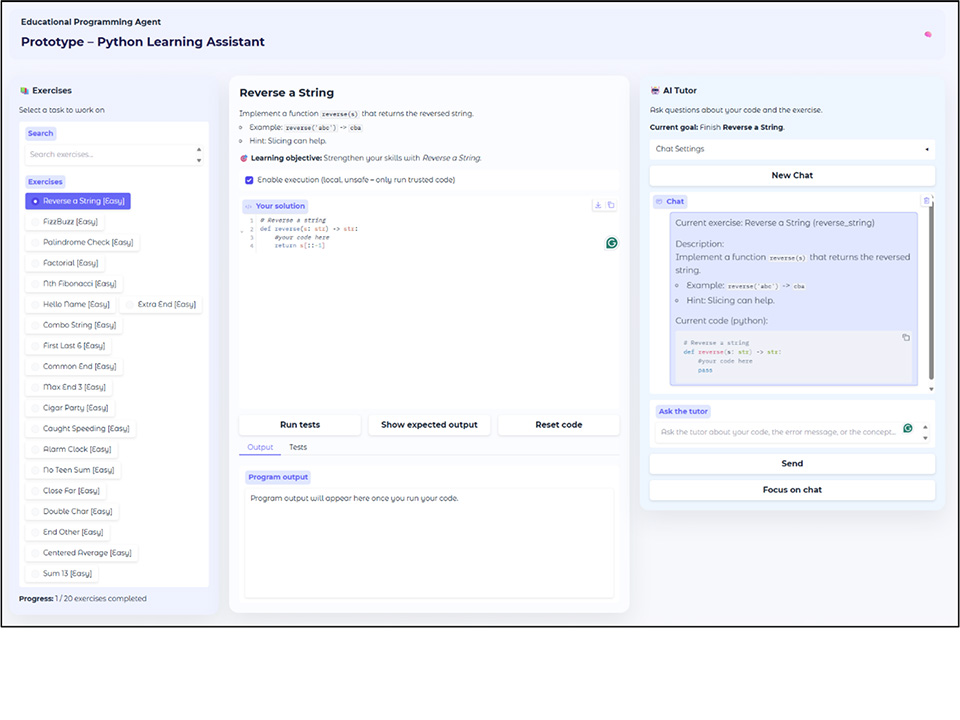The image size is (960, 720).
Task: Click the books icon beside Exercises heading
Action: coord(24,91)
